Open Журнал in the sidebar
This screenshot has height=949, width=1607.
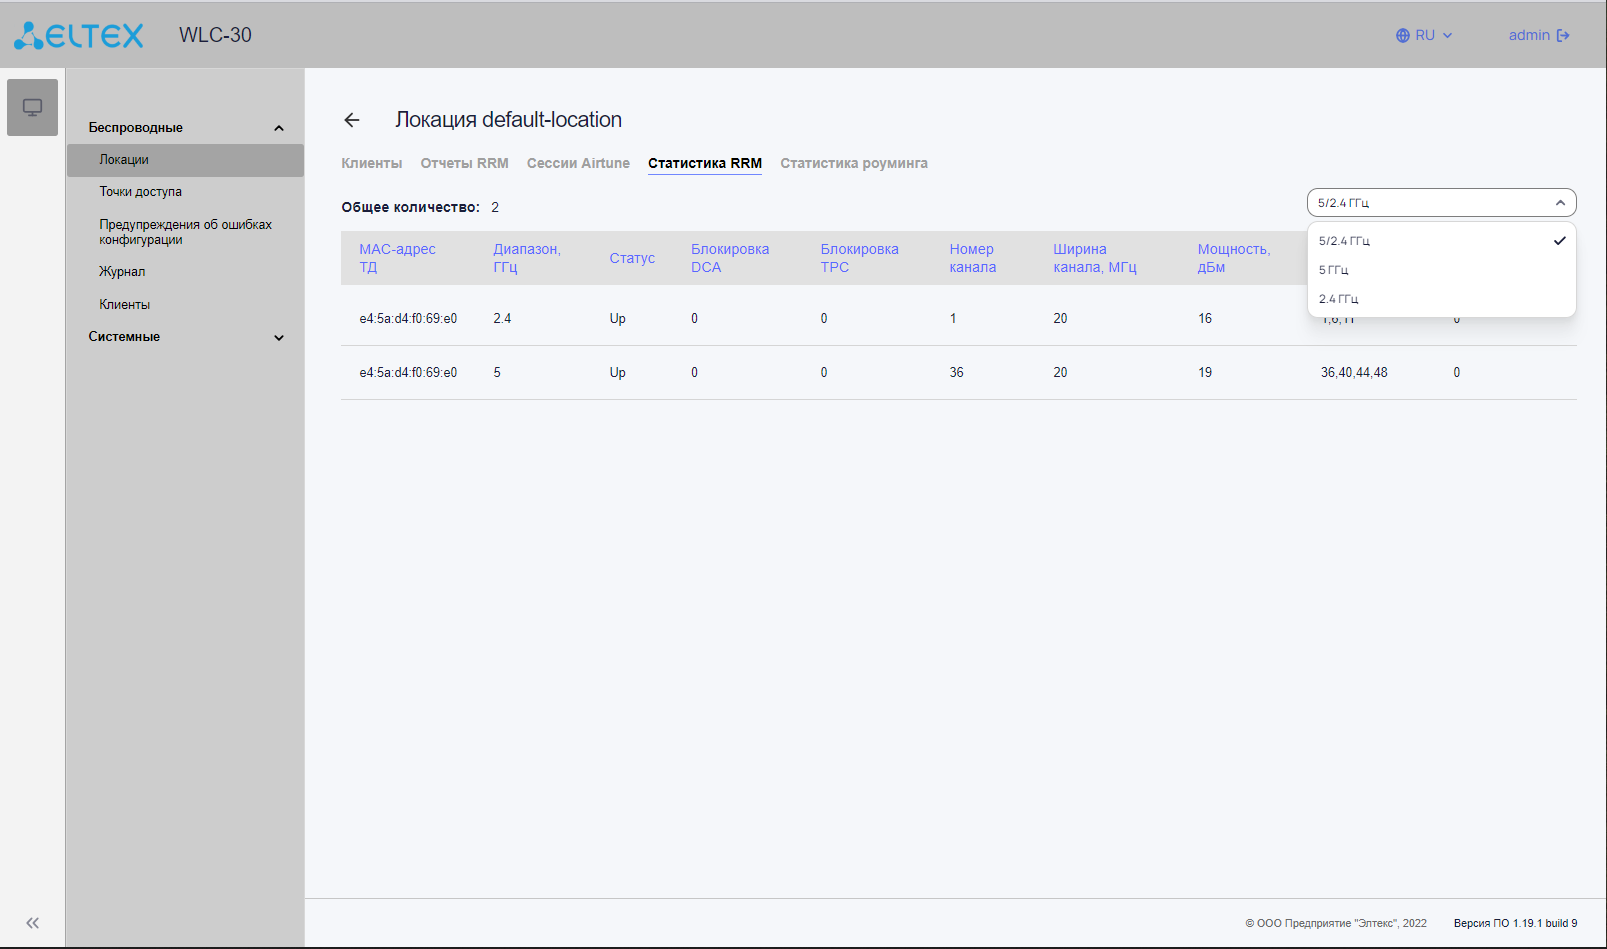122,272
